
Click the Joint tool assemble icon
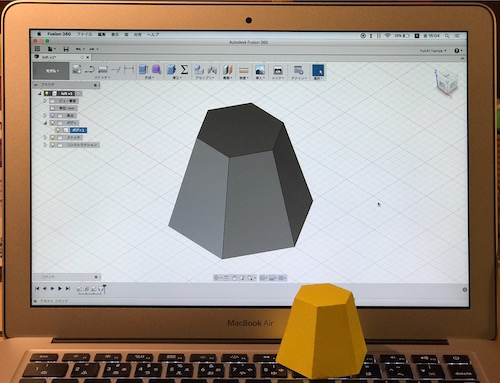[x=212, y=70]
